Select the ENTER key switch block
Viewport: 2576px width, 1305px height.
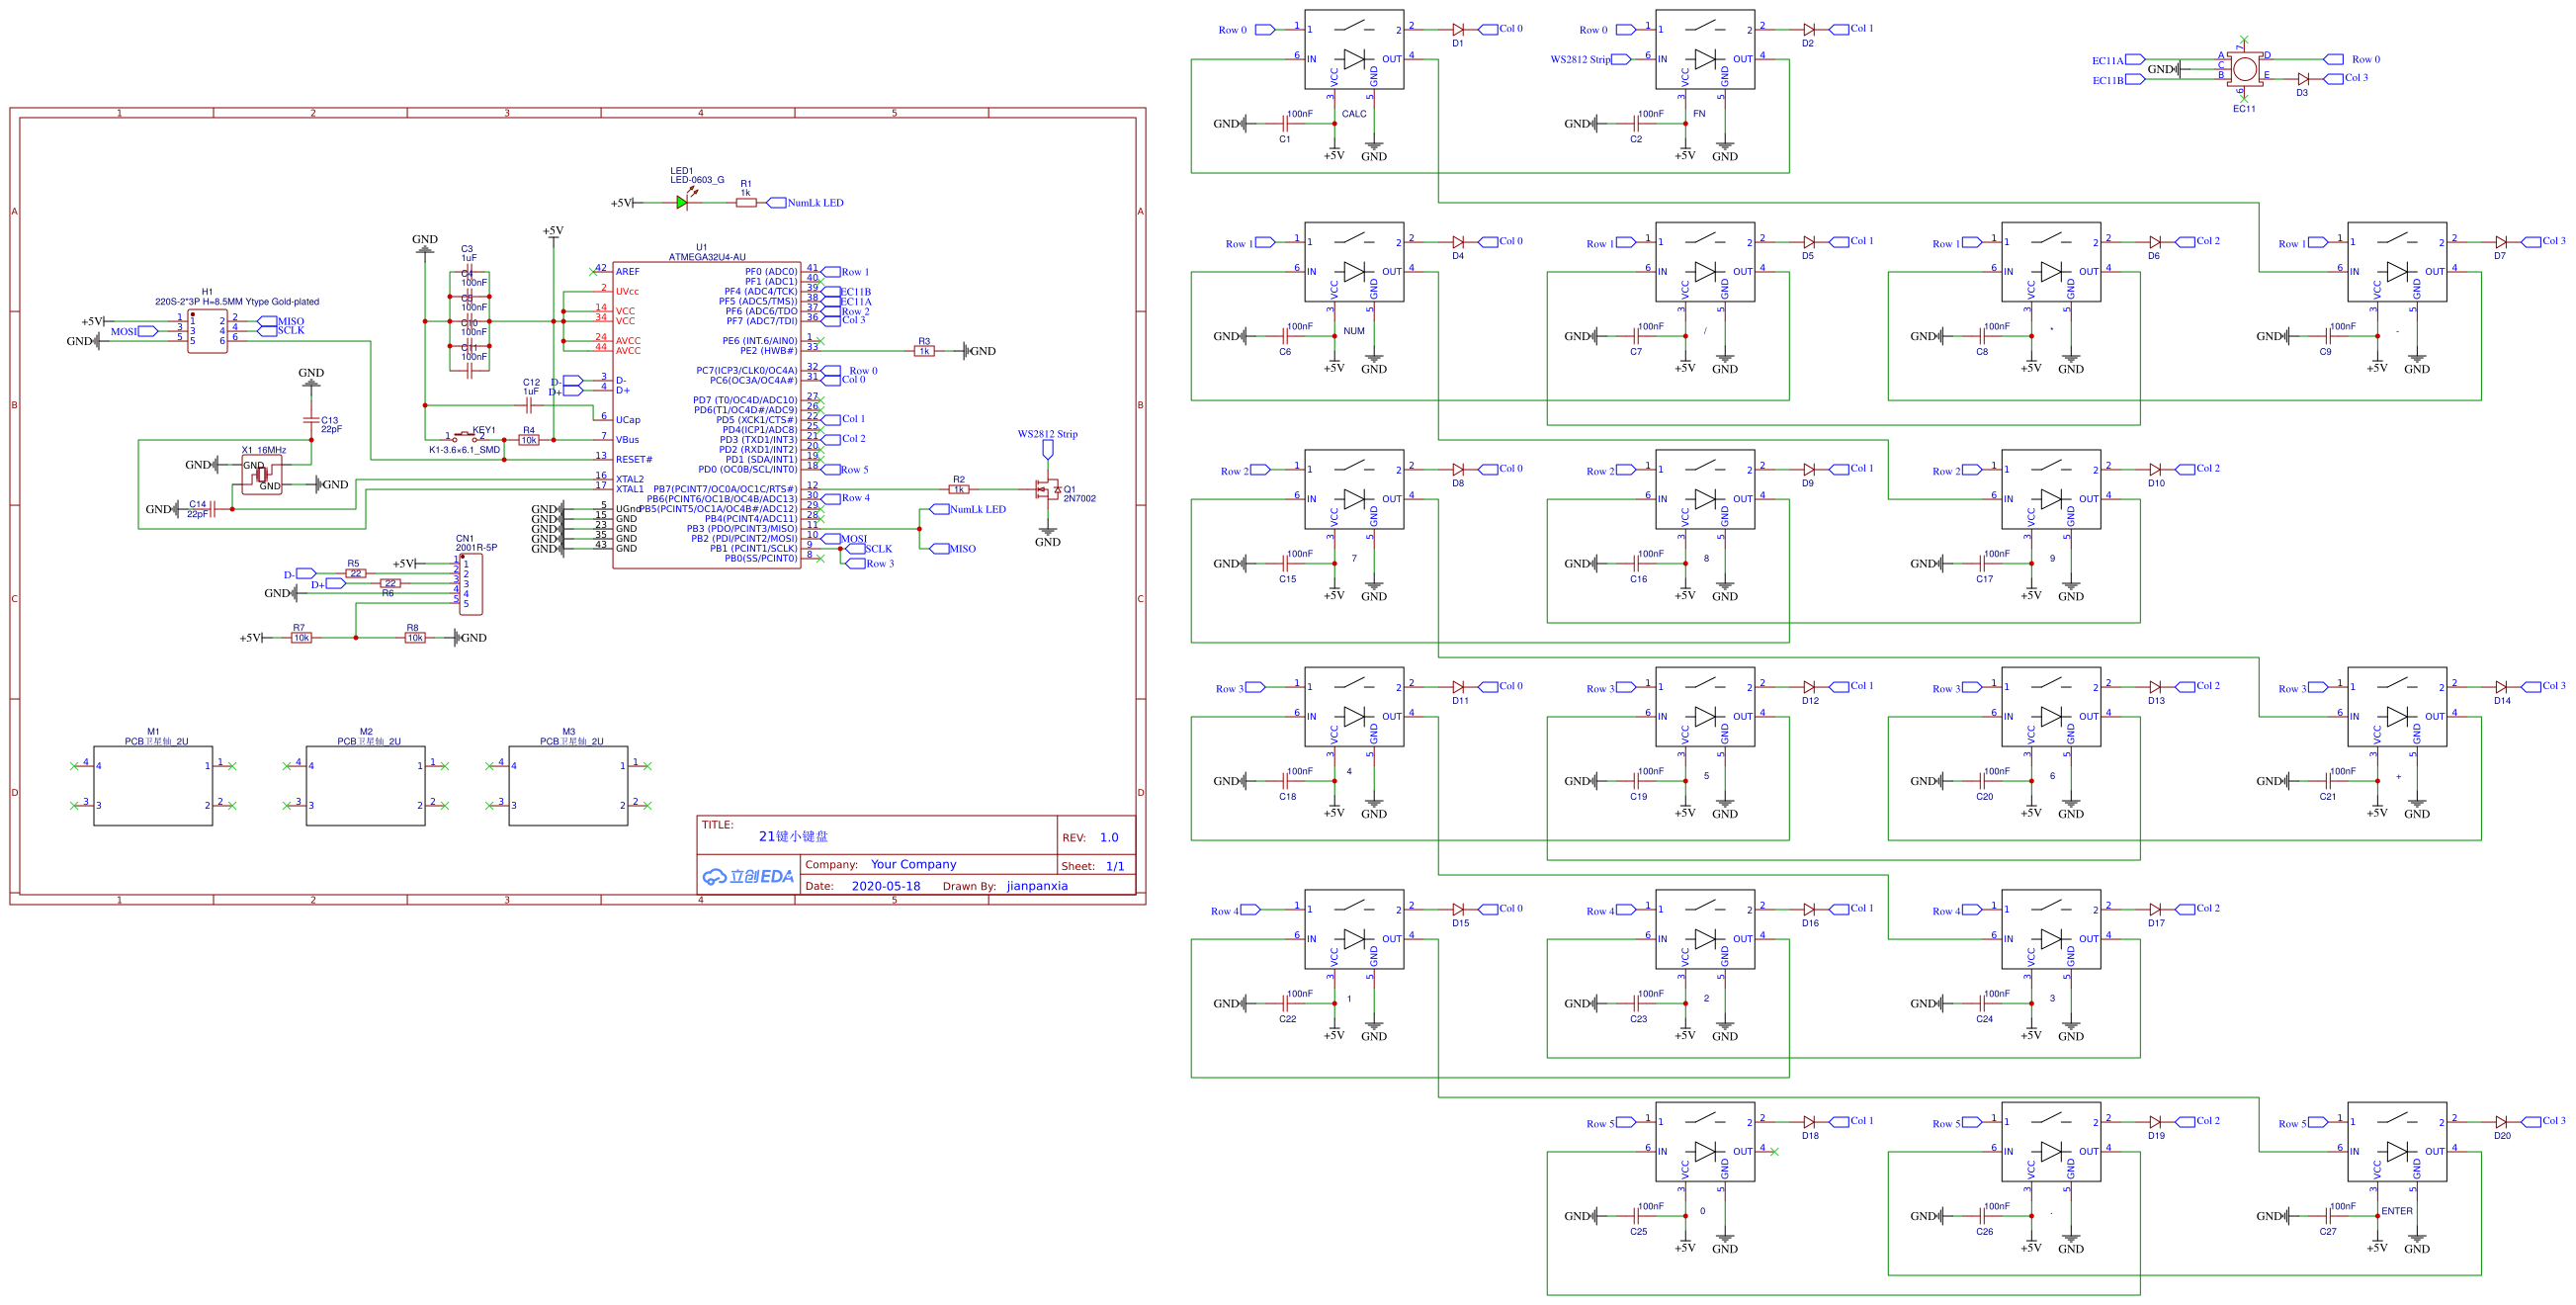[x=2397, y=1142]
